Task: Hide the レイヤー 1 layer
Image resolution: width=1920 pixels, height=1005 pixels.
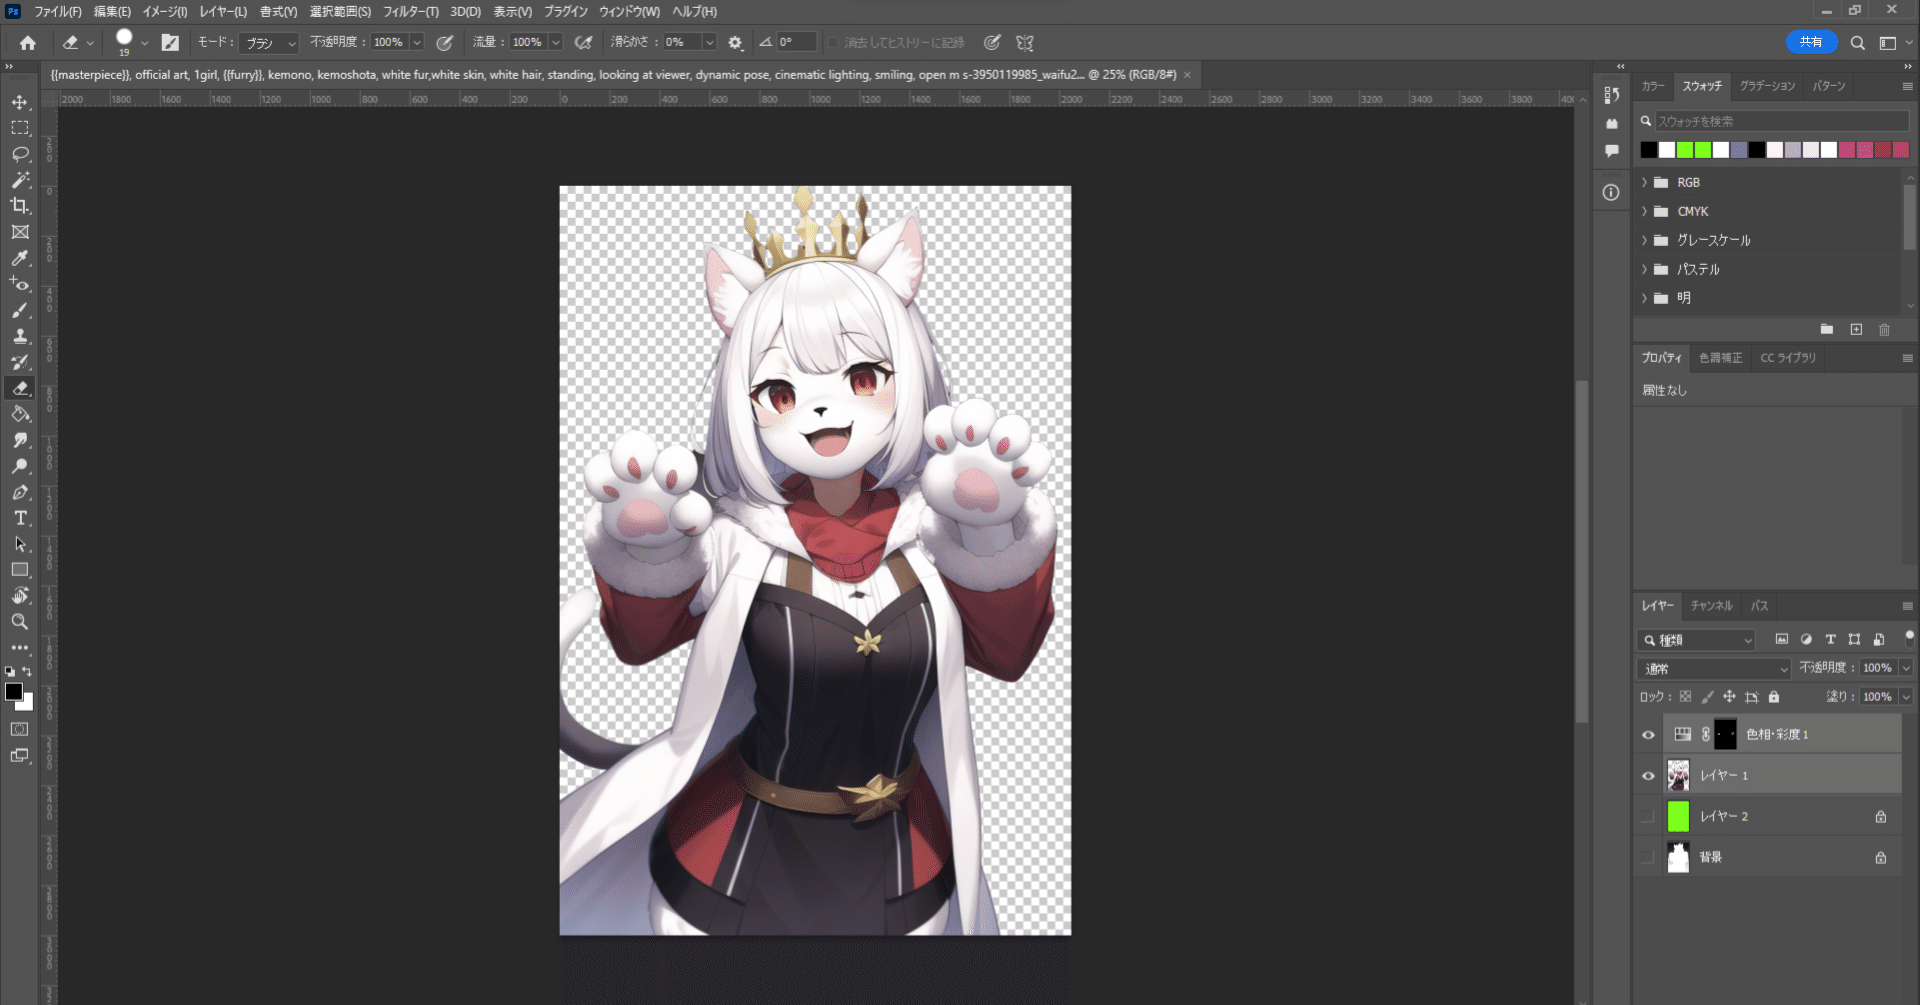Action: [x=1648, y=776]
